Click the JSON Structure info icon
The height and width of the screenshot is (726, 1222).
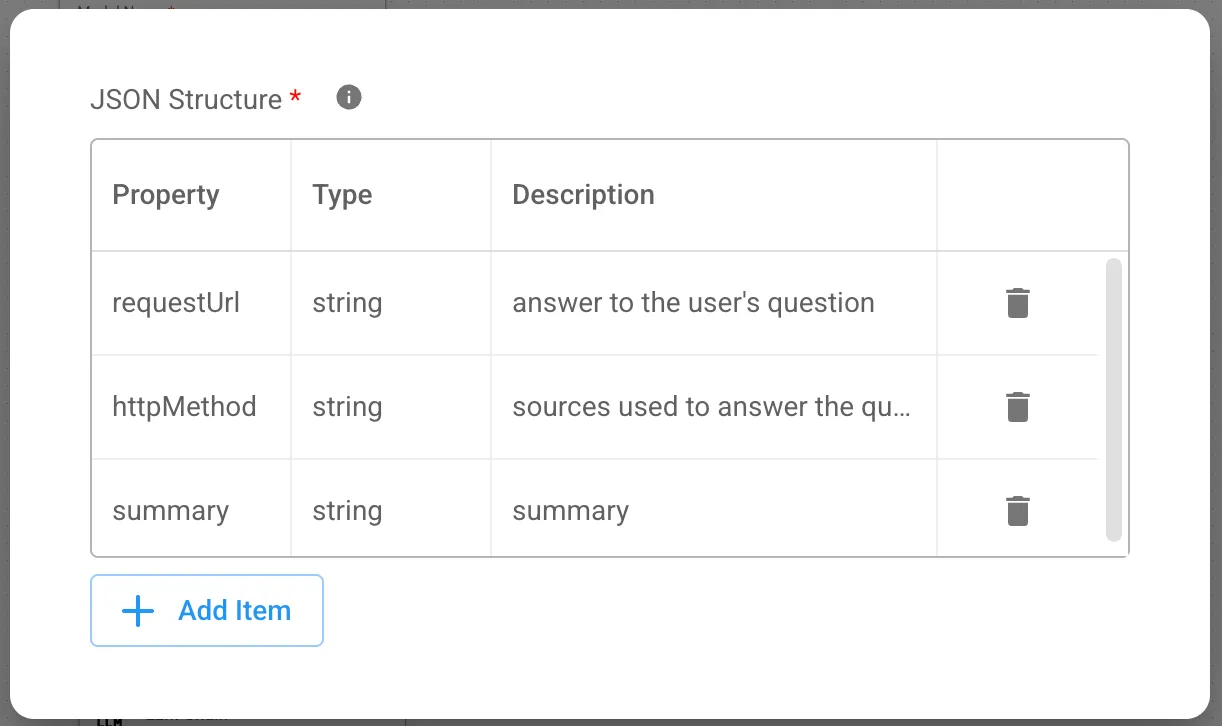(349, 98)
